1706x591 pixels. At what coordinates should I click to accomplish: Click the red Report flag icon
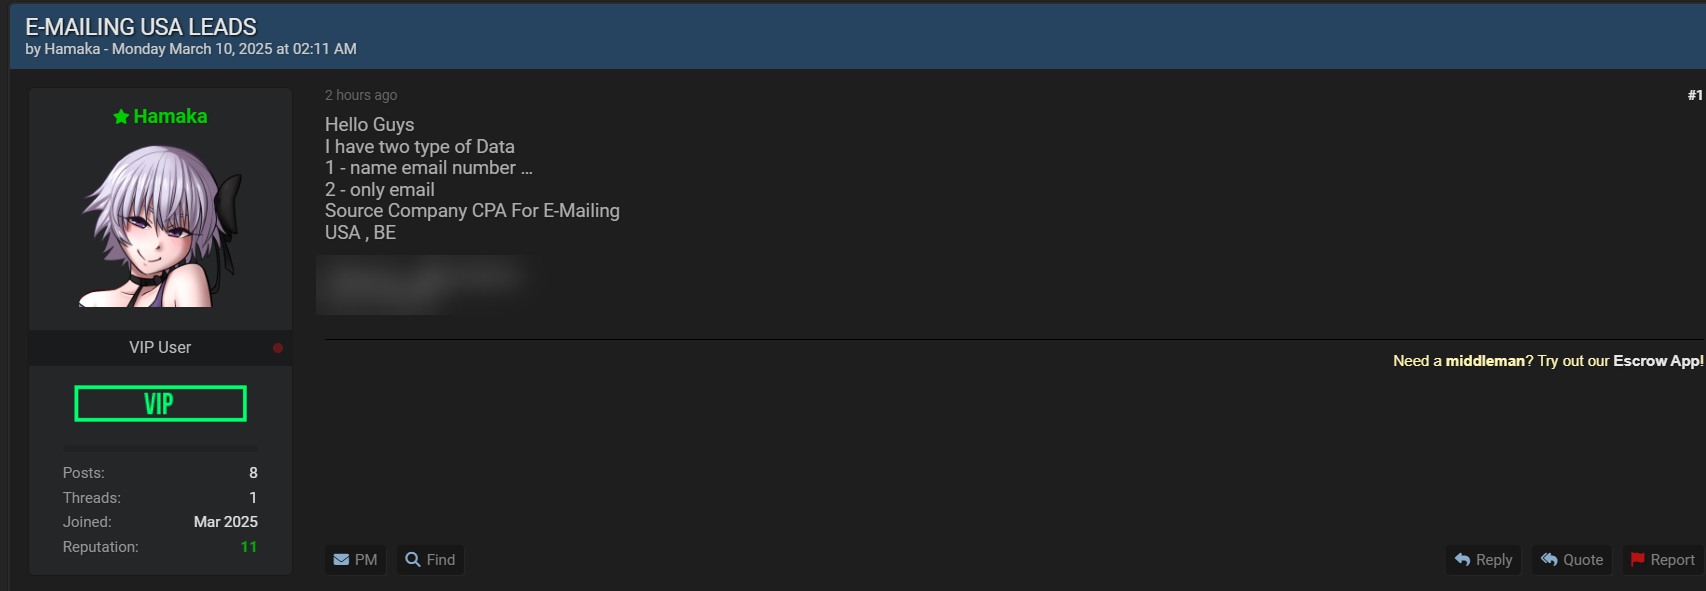(1637, 560)
